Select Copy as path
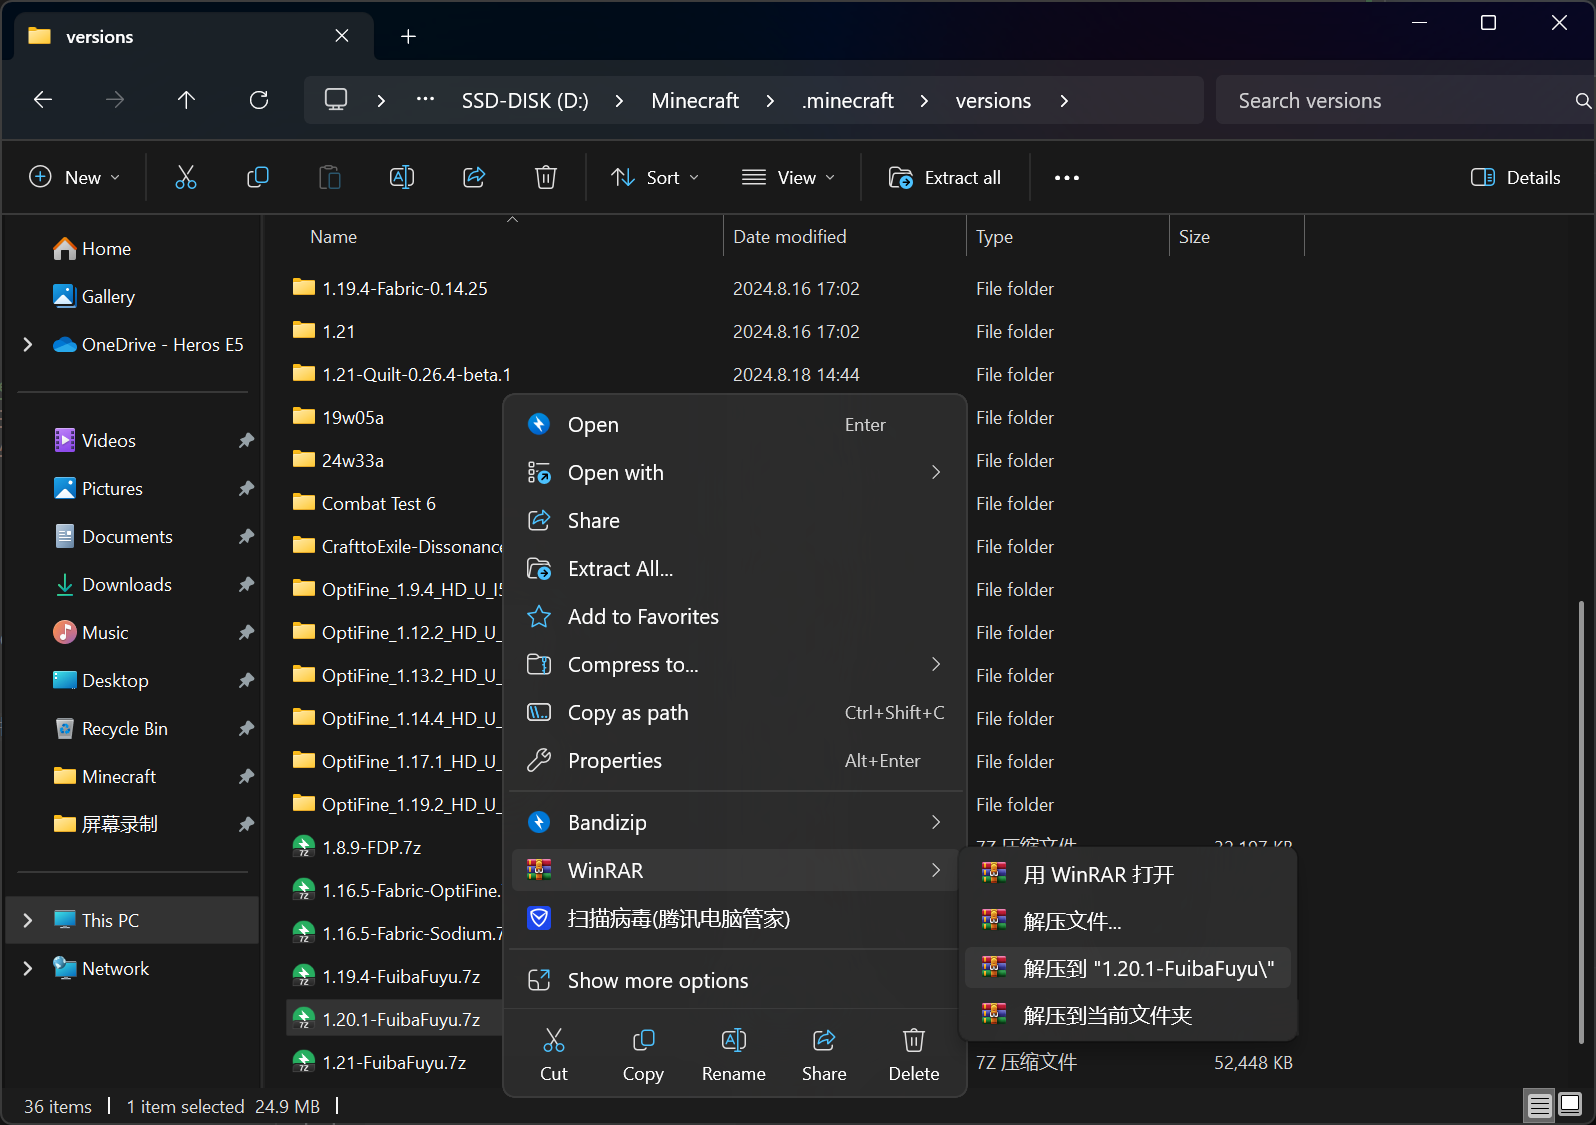This screenshot has height=1125, width=1596. coord(735,713)
